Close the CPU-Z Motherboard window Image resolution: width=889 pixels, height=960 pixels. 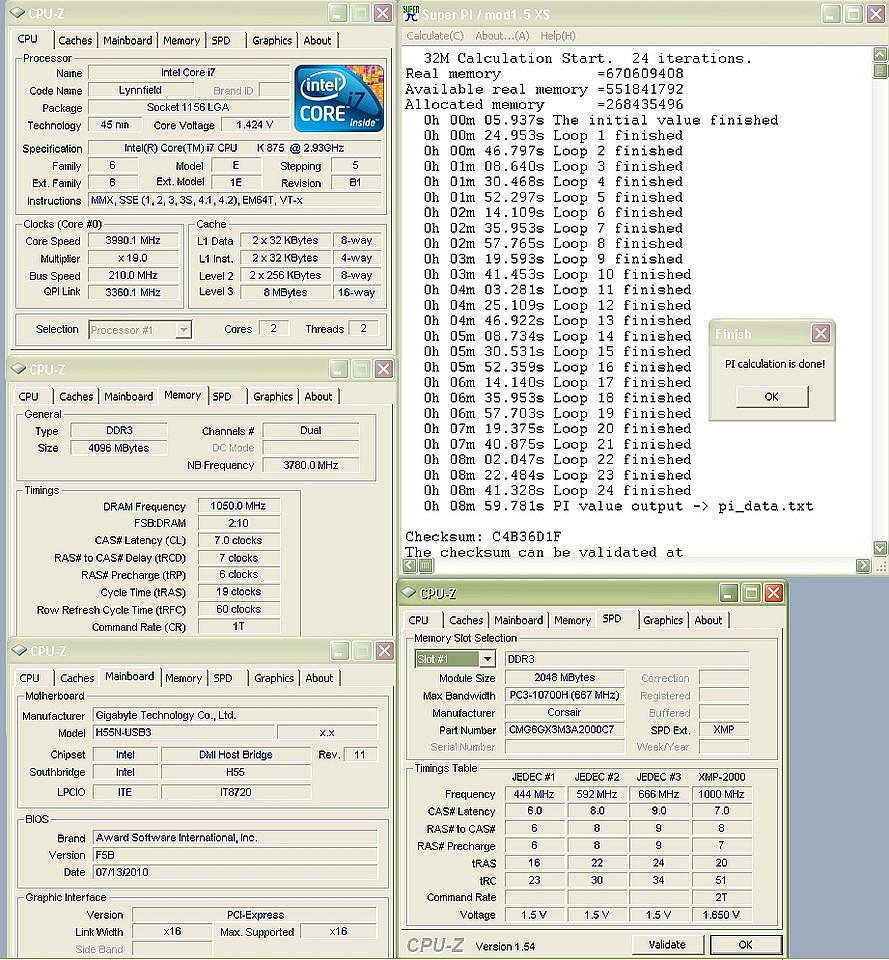384,651
